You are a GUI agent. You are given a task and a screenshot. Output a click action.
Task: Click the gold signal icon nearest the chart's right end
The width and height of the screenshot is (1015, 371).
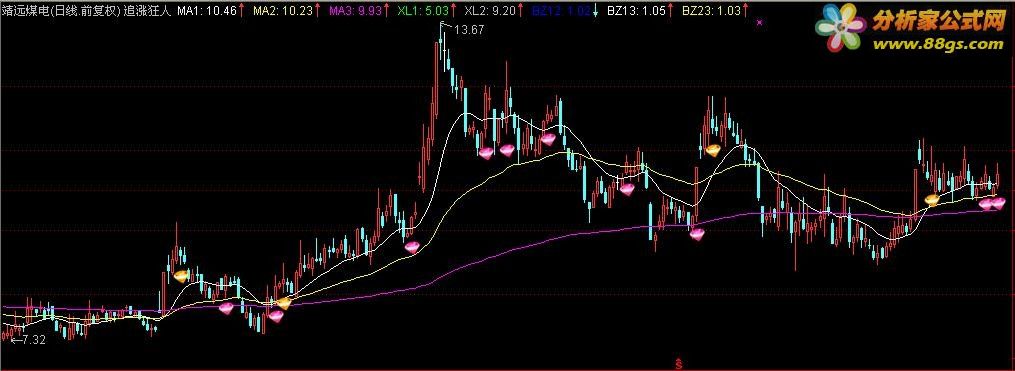click(932, 200)
